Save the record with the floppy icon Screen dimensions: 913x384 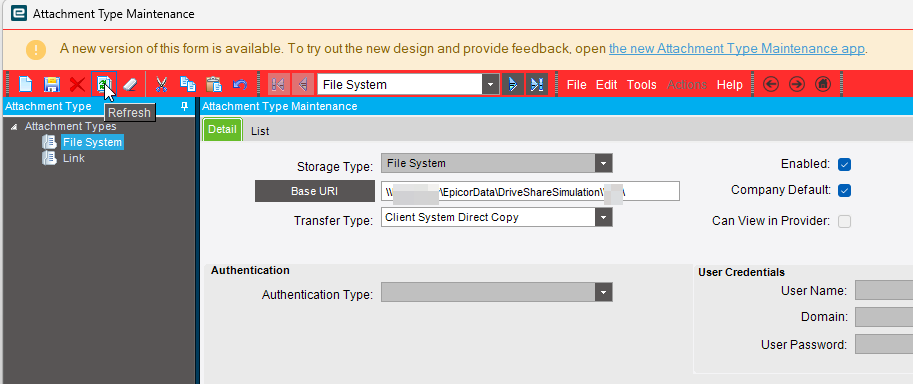pos(52,84)
